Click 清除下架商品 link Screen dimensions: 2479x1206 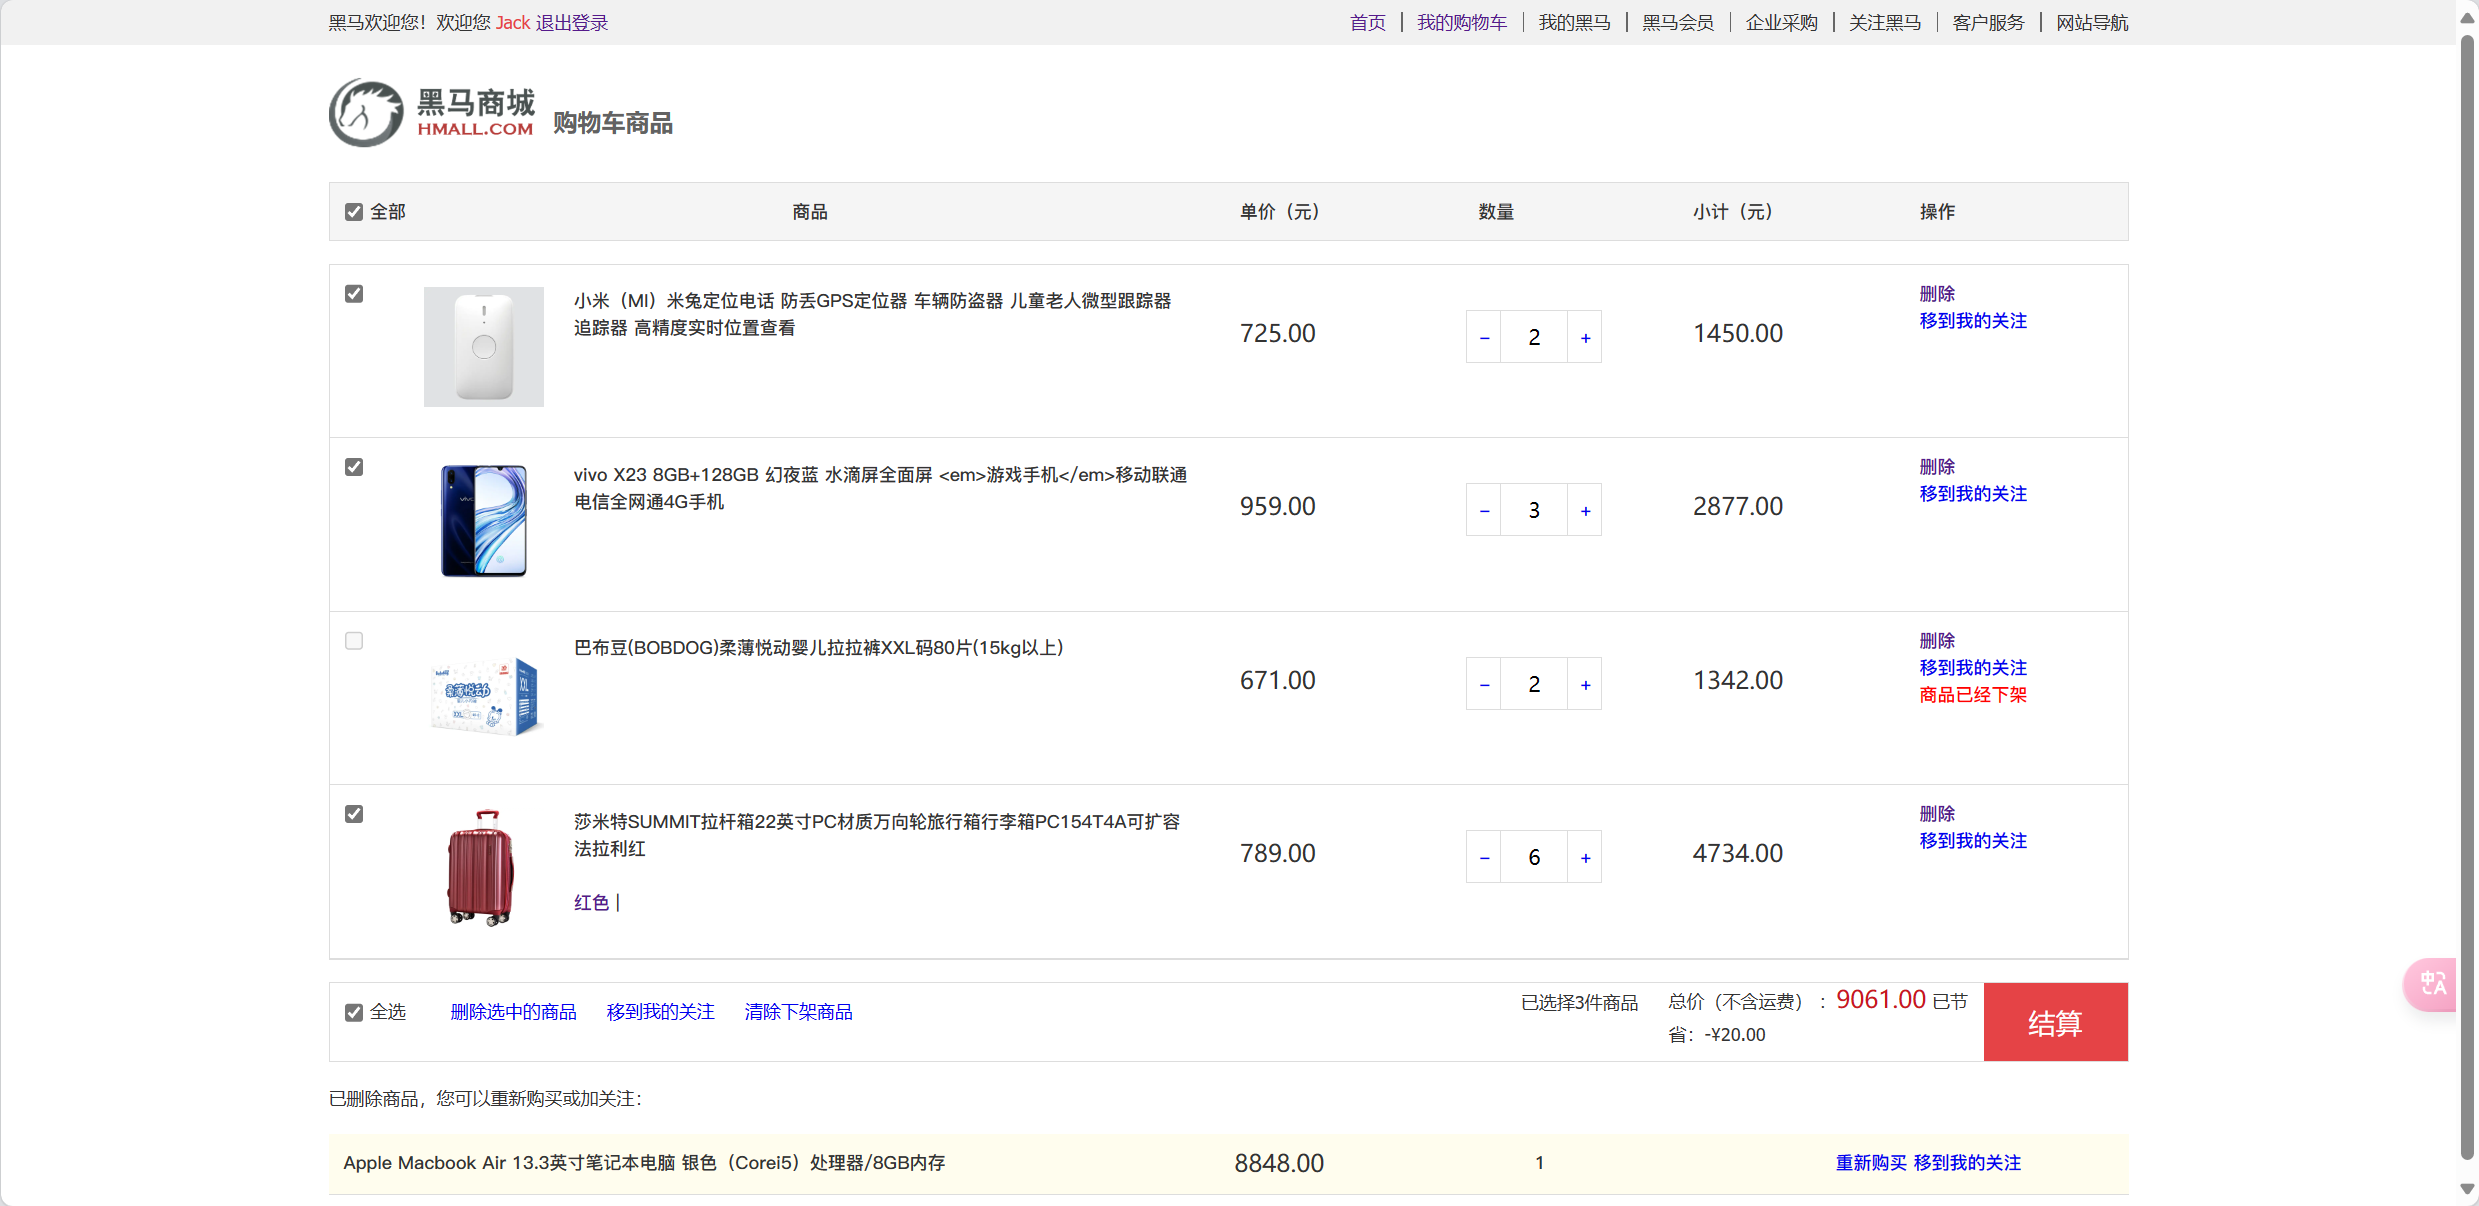click(798, 1012)
